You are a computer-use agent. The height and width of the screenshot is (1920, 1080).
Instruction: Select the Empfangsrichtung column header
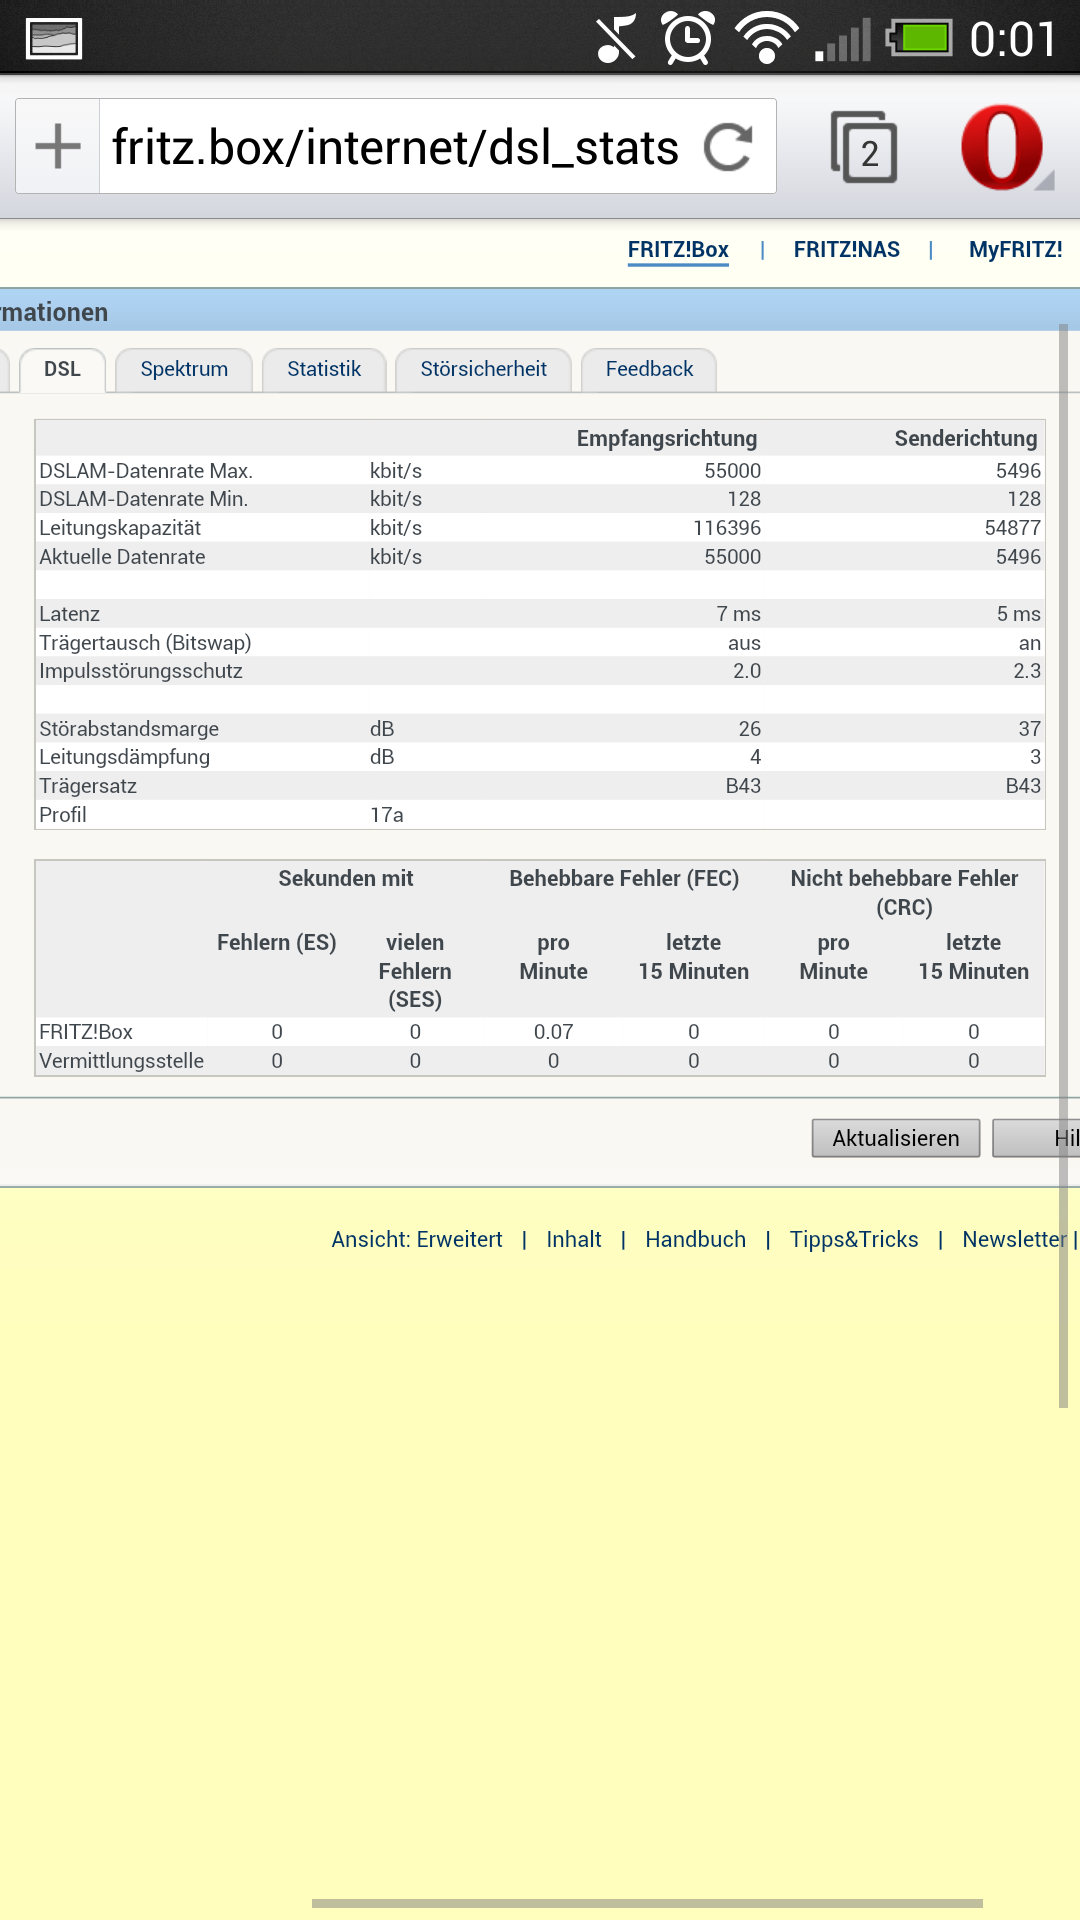667,438
